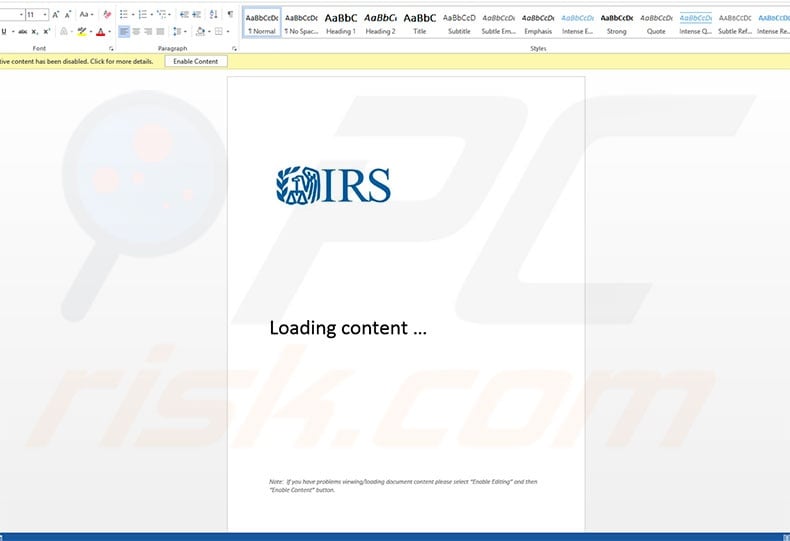Click the Bullets list icon

click(x=124, y=15)
